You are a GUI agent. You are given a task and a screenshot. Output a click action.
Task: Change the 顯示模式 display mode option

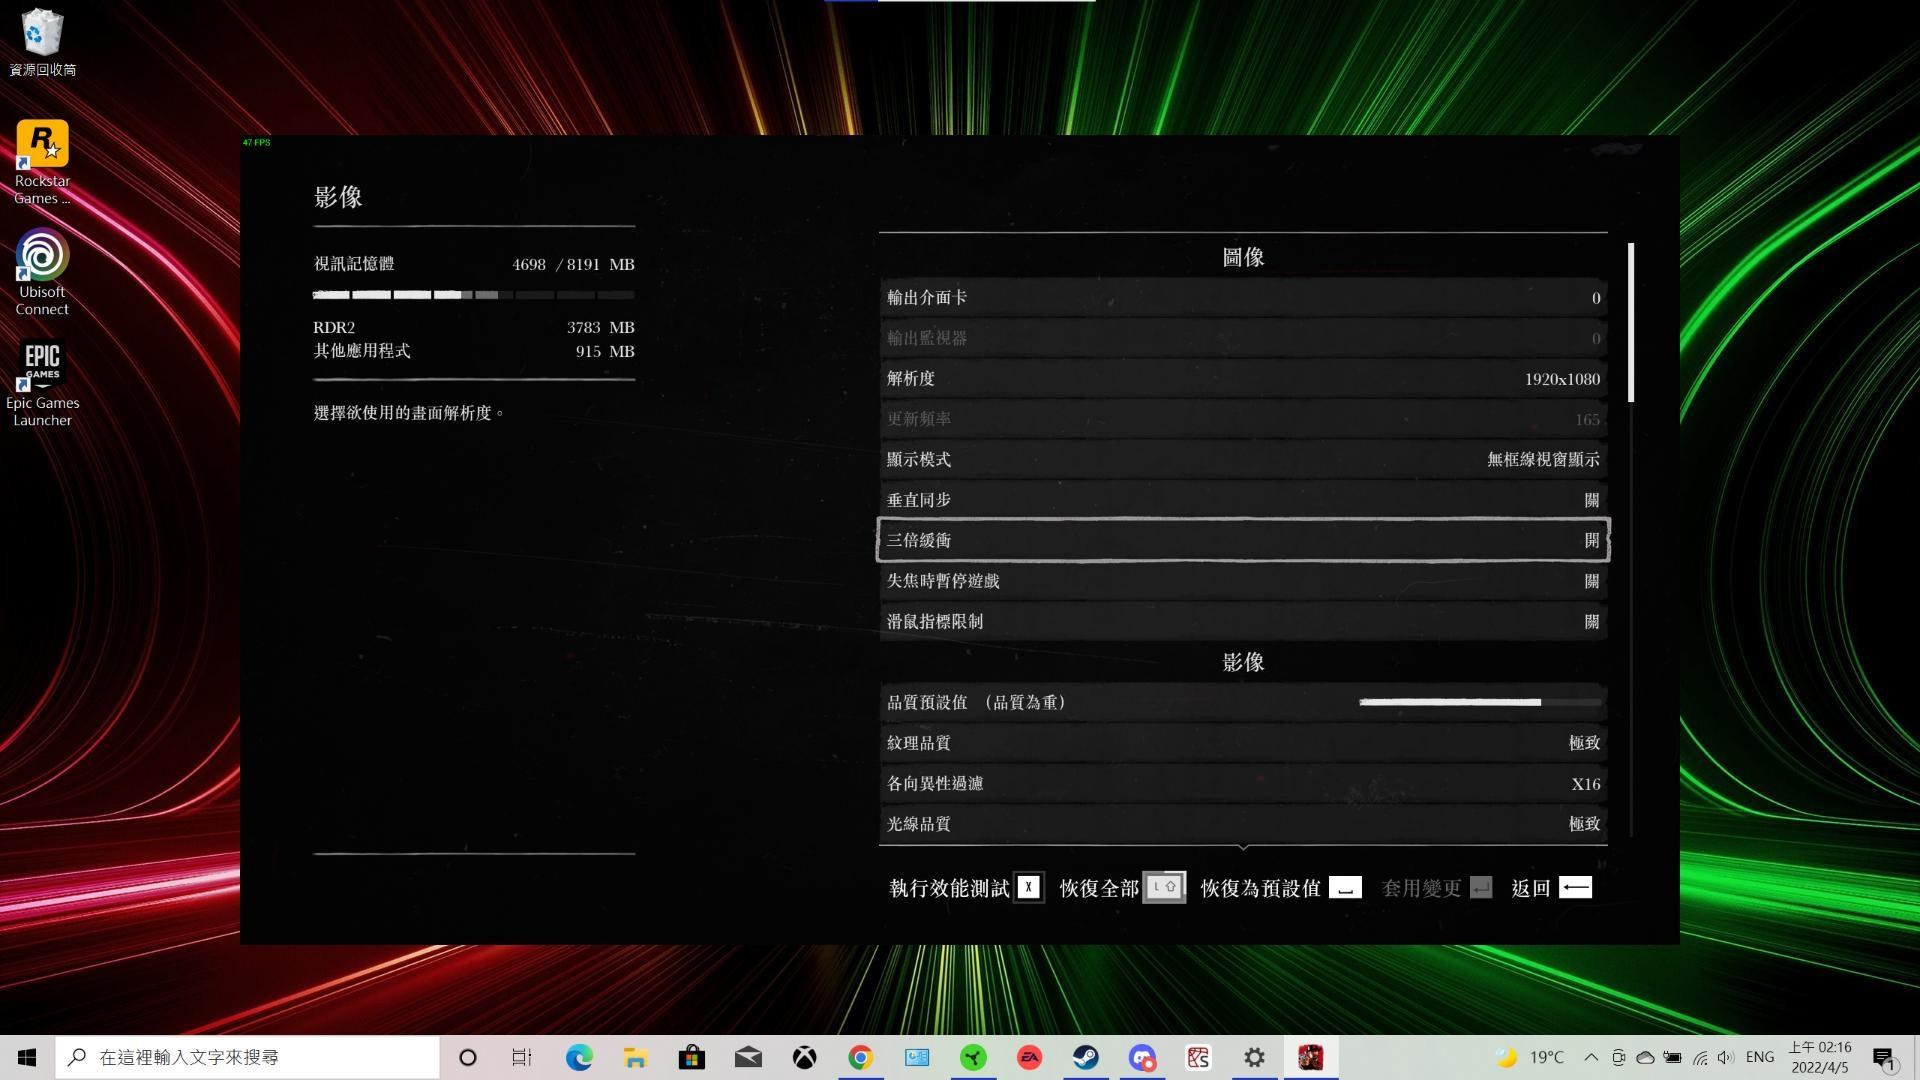point(1242,459)
